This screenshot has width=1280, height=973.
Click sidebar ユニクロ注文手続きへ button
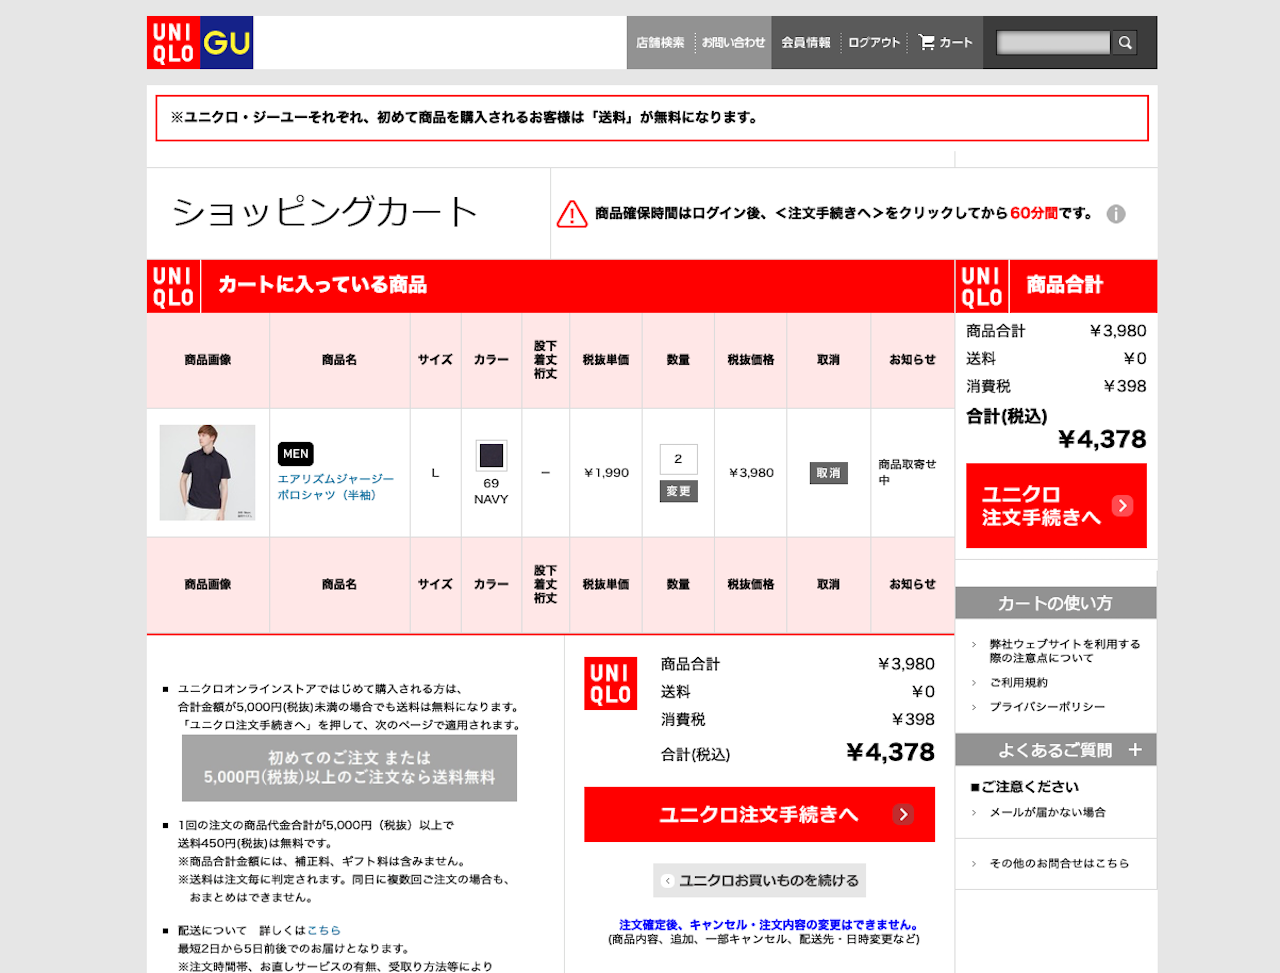[x=1056, y=506]
